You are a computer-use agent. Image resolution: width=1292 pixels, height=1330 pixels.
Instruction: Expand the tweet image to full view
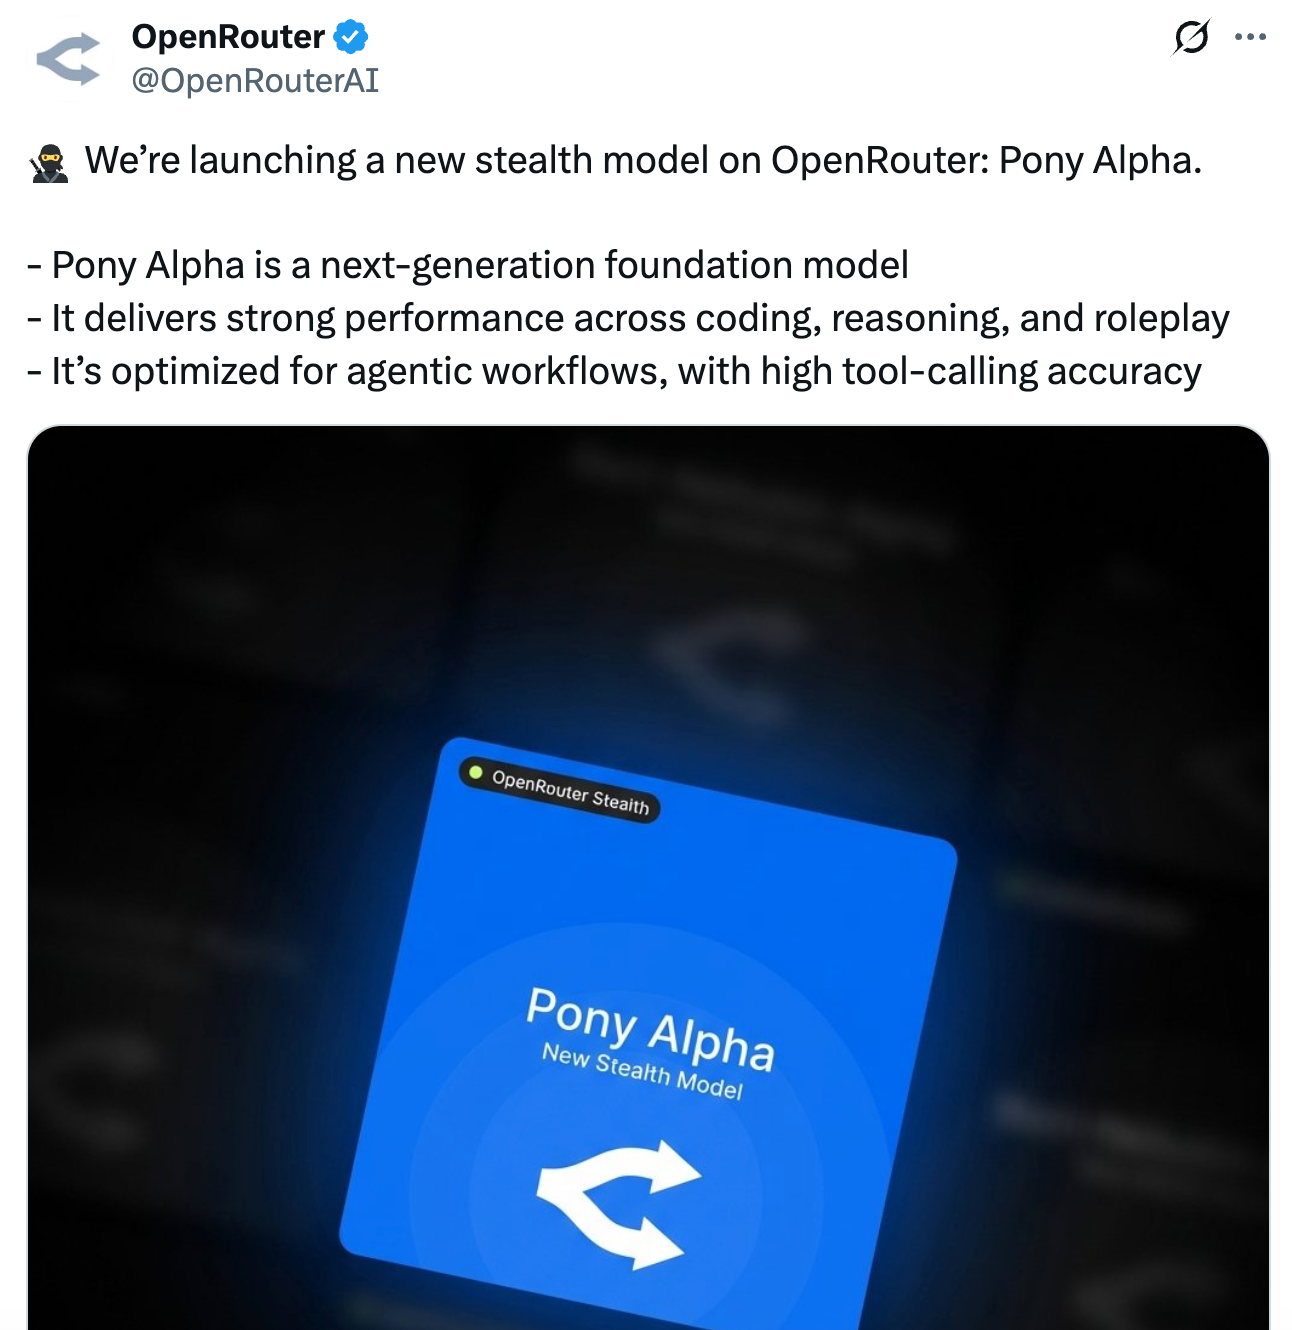(x=646, y=878)
